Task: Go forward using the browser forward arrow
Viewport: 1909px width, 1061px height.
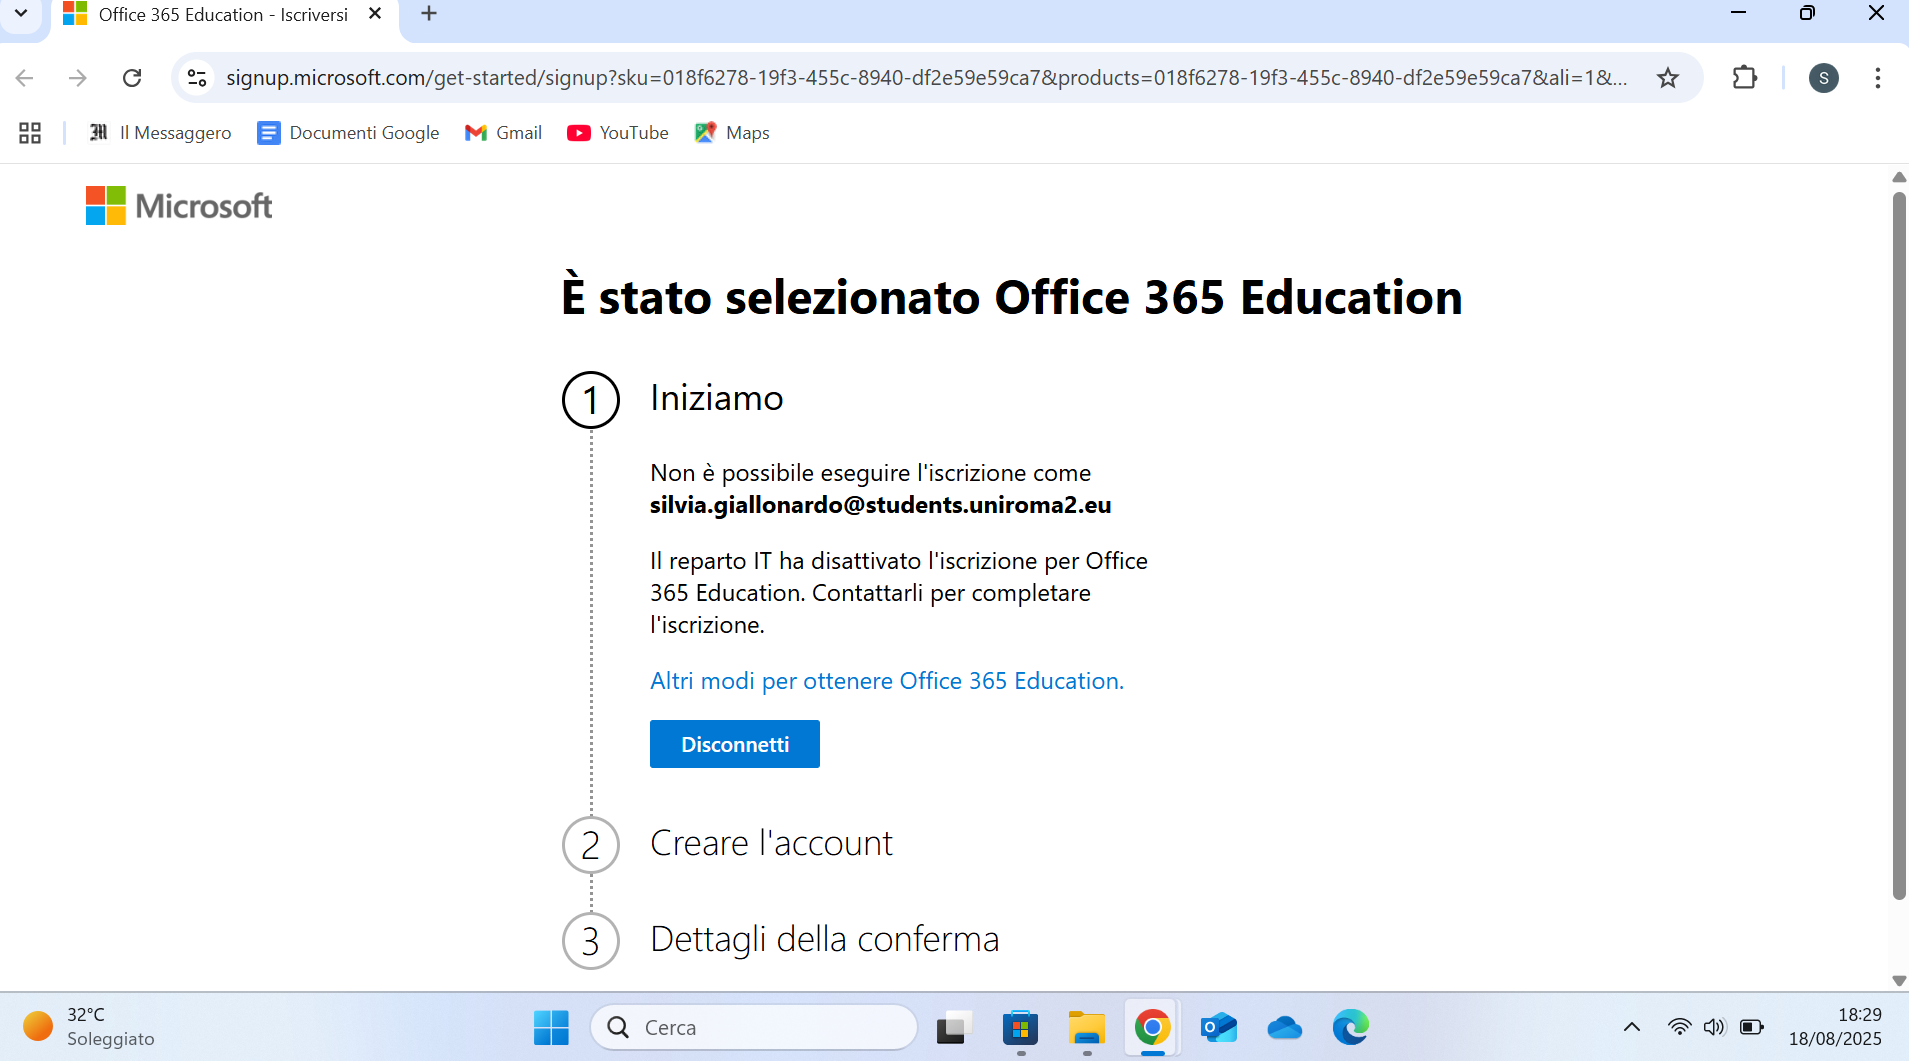Action: [x=78, y=78]
